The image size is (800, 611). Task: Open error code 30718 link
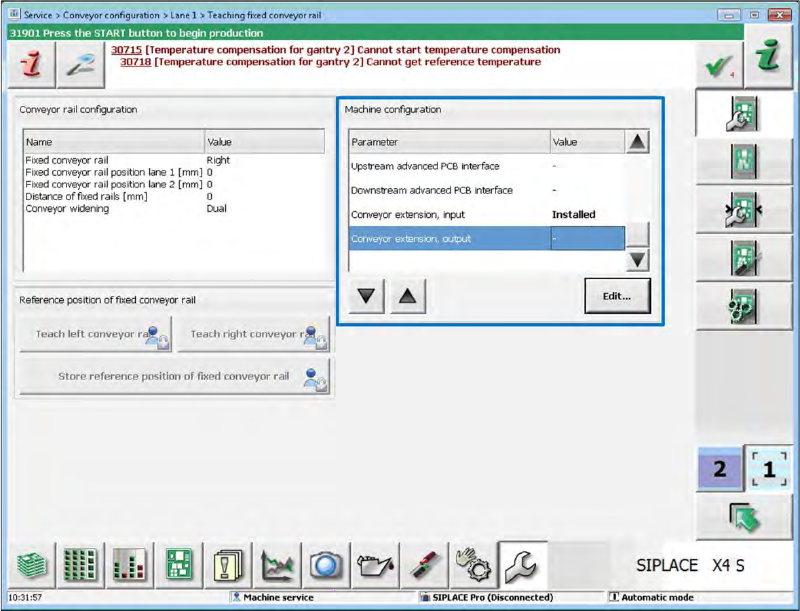tap(135, 62)
